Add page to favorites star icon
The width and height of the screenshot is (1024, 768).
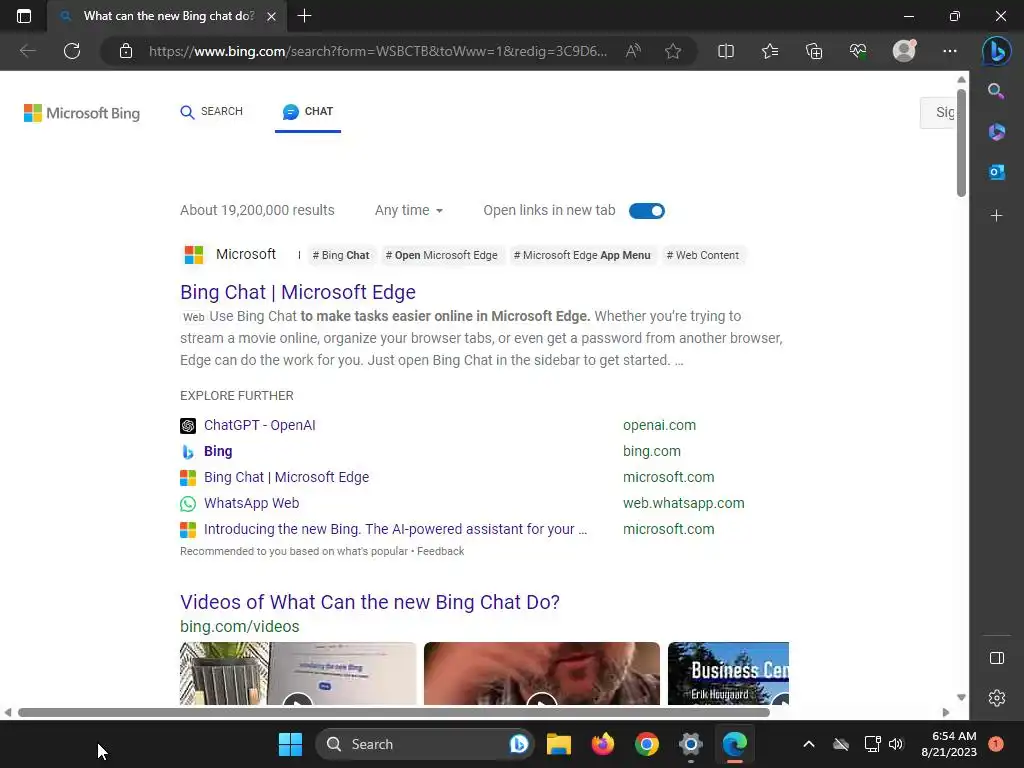tap(673, 51)
